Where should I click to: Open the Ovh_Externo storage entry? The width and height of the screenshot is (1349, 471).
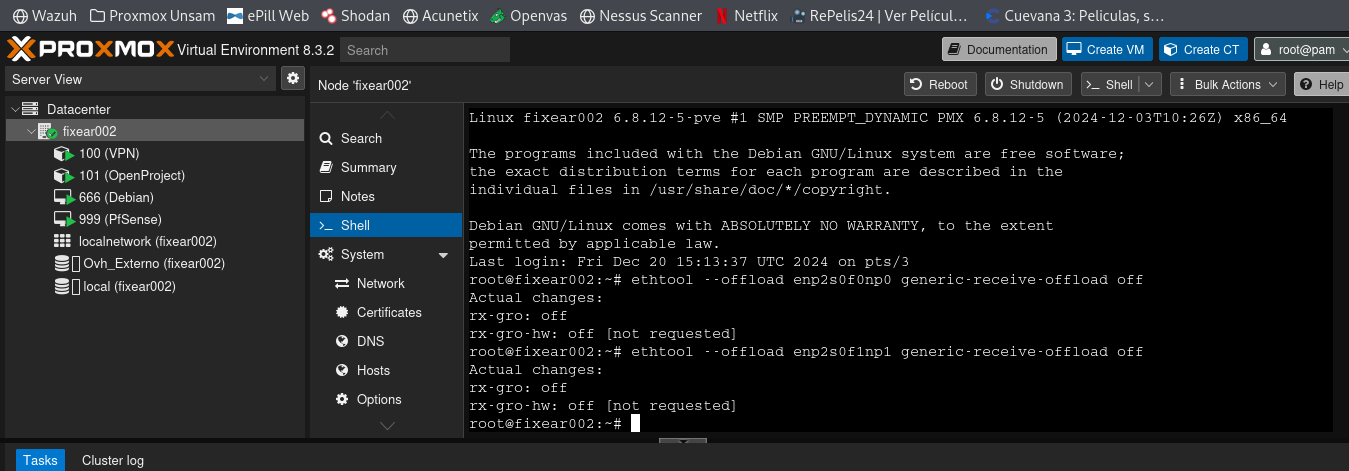point(153,263)
